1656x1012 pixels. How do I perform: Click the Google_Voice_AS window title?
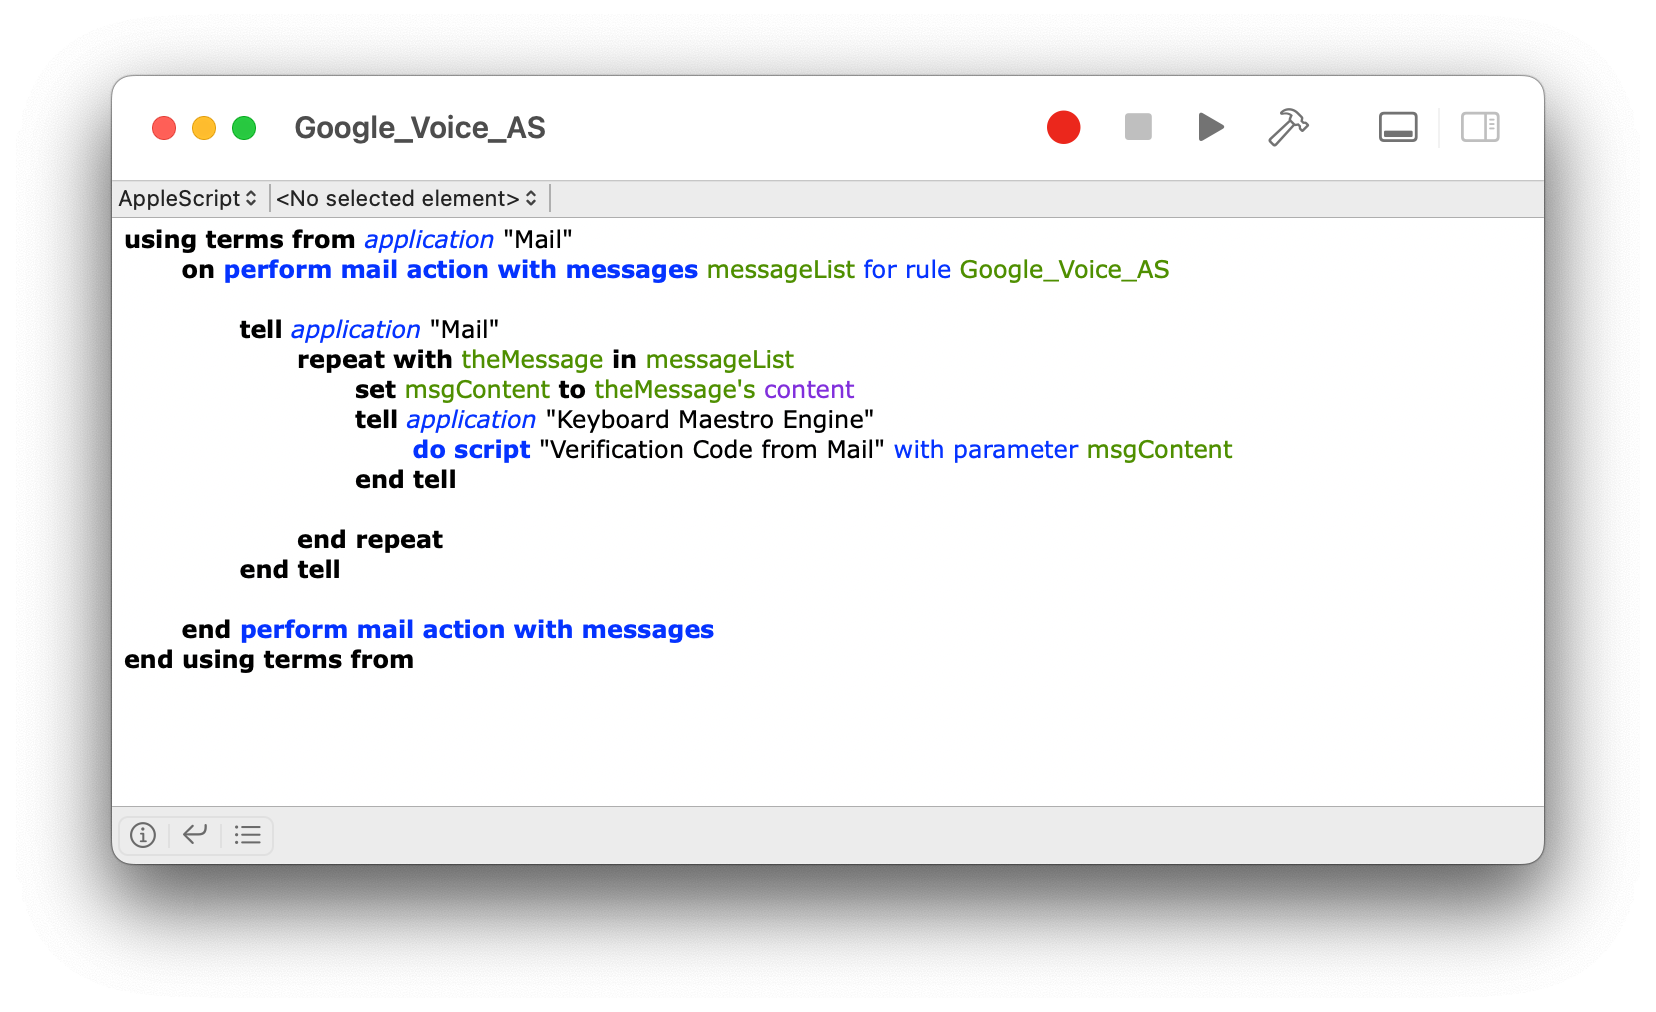(x=420, y=128)
